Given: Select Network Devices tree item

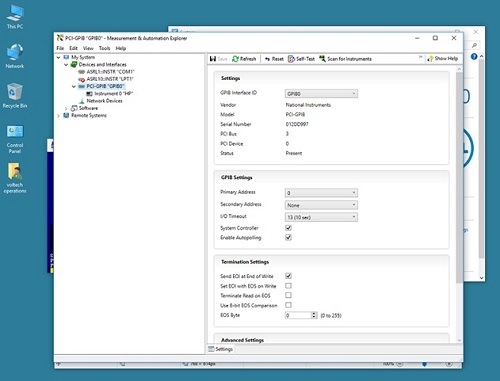Looking at the screenshot, I should click(104, 101).
